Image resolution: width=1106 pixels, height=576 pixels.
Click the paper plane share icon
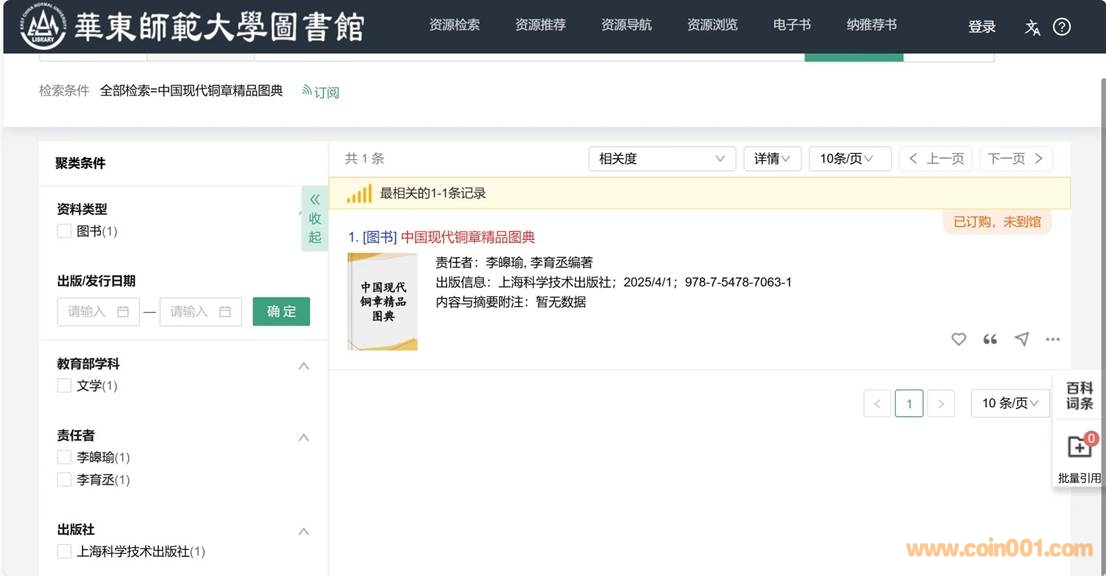coord(1021,339)
